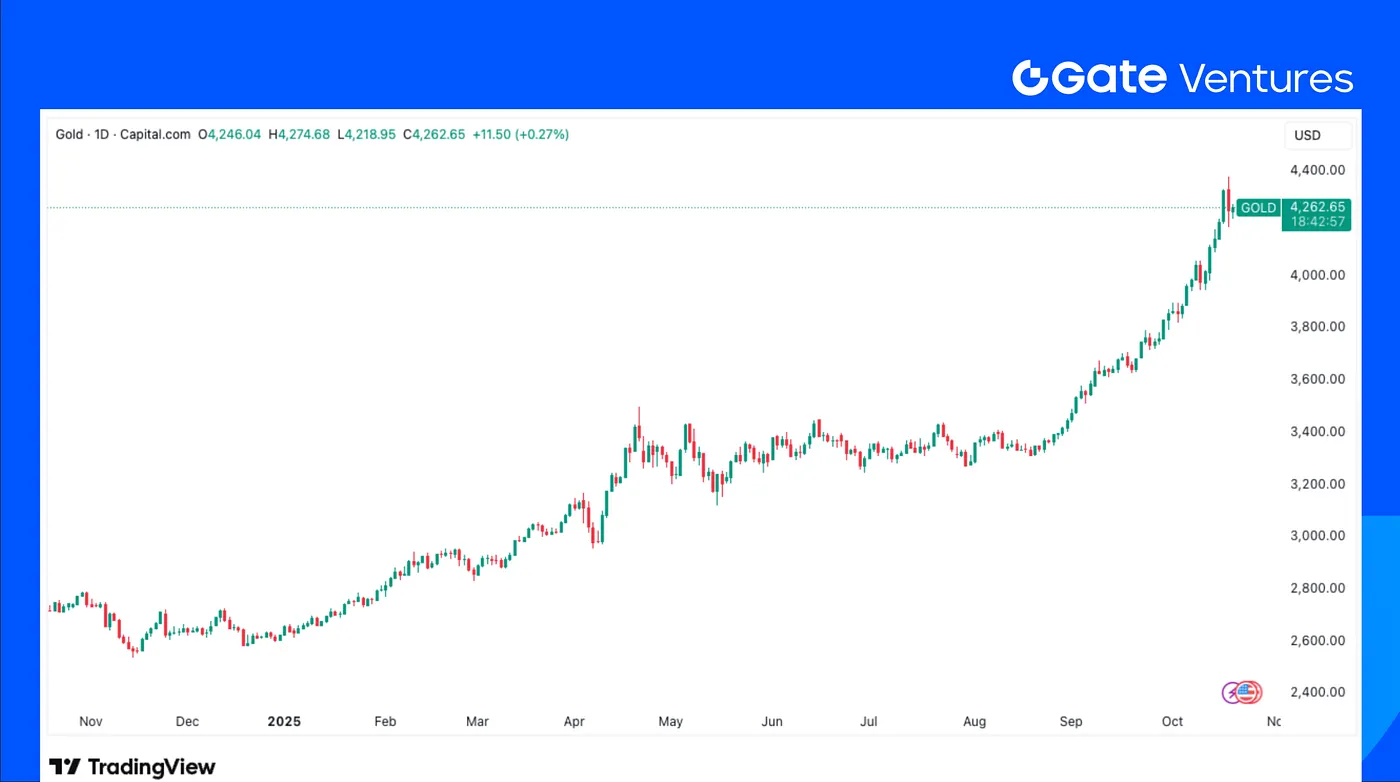
Task: Click the 3,400.00 price axis label
Action: pyautogui.click(x=1316, y=432)
